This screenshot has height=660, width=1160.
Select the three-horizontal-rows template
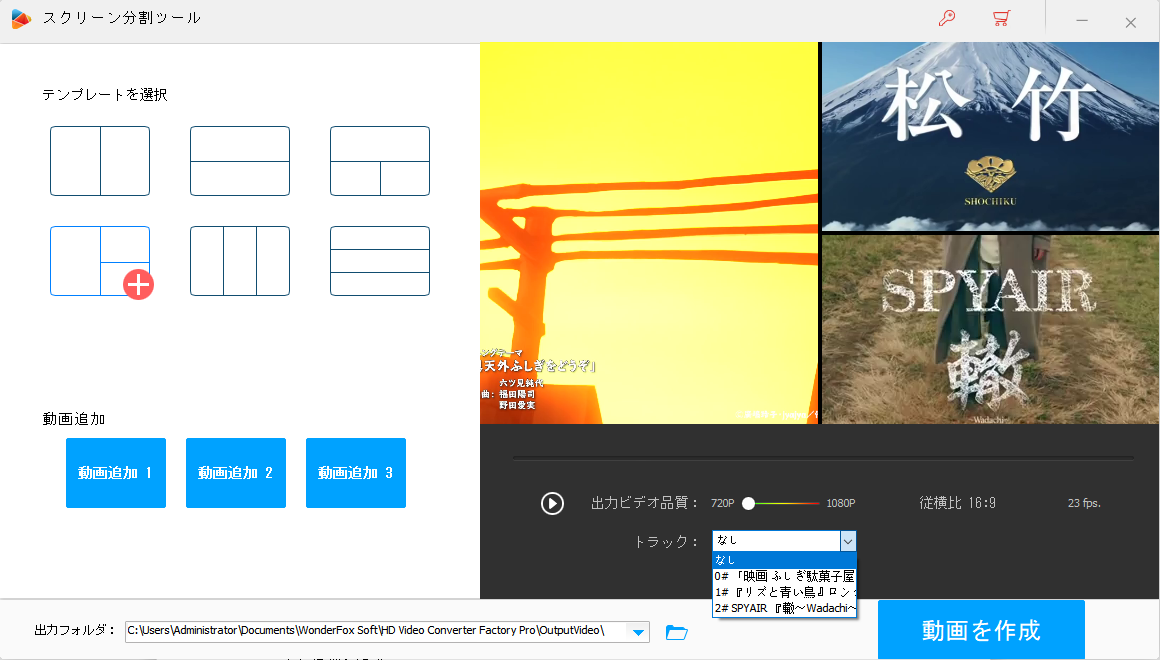(x=380, y=260)
